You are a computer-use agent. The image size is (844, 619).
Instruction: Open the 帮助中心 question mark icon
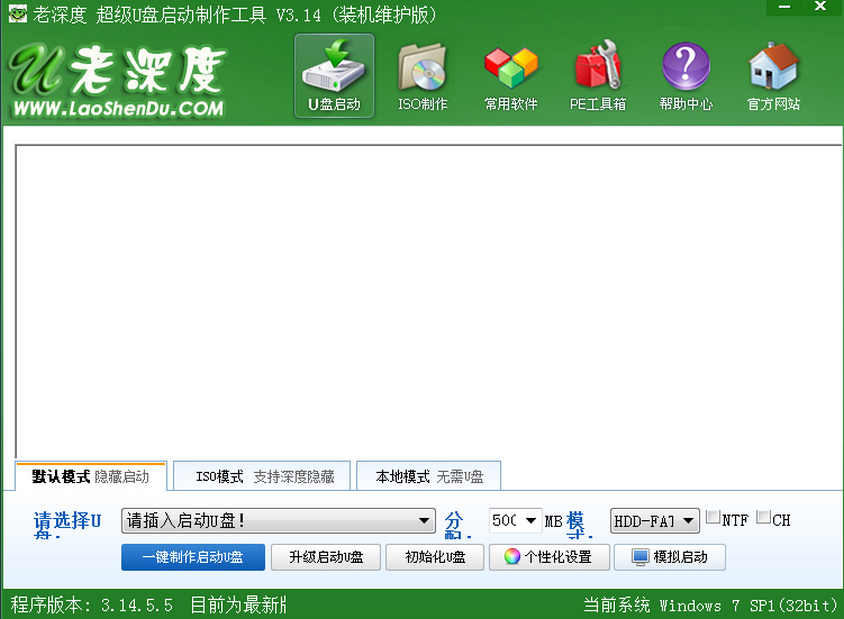686,76
